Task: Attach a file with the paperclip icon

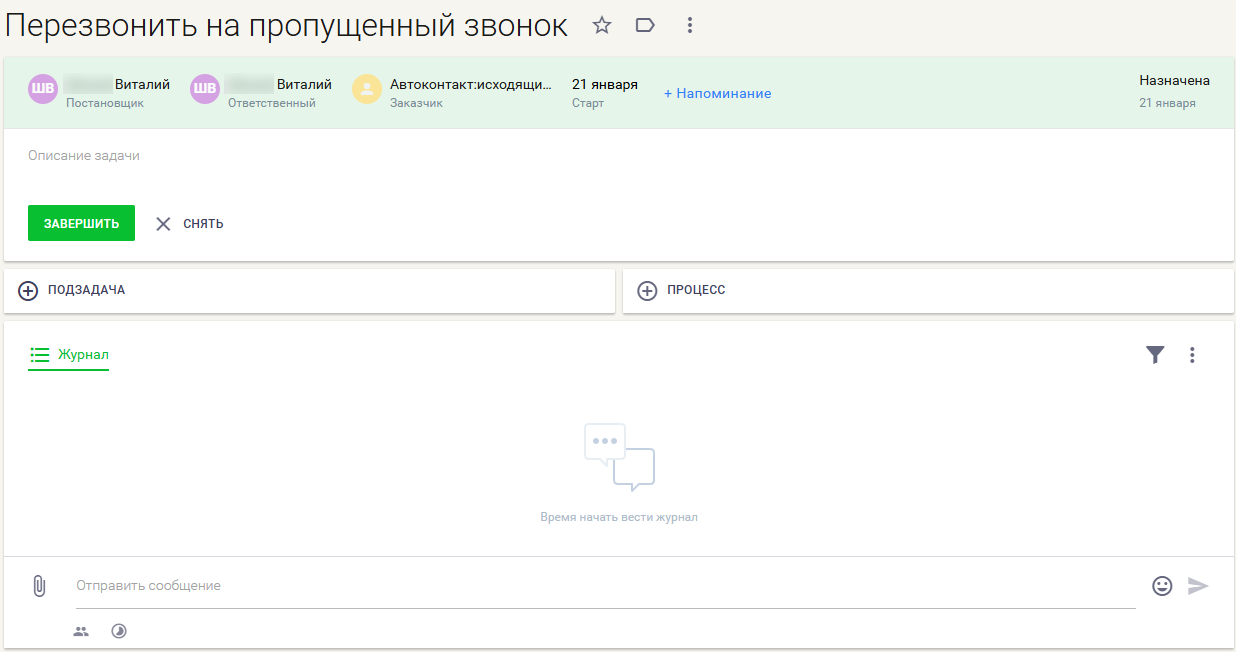Action: tap(40, 586)
